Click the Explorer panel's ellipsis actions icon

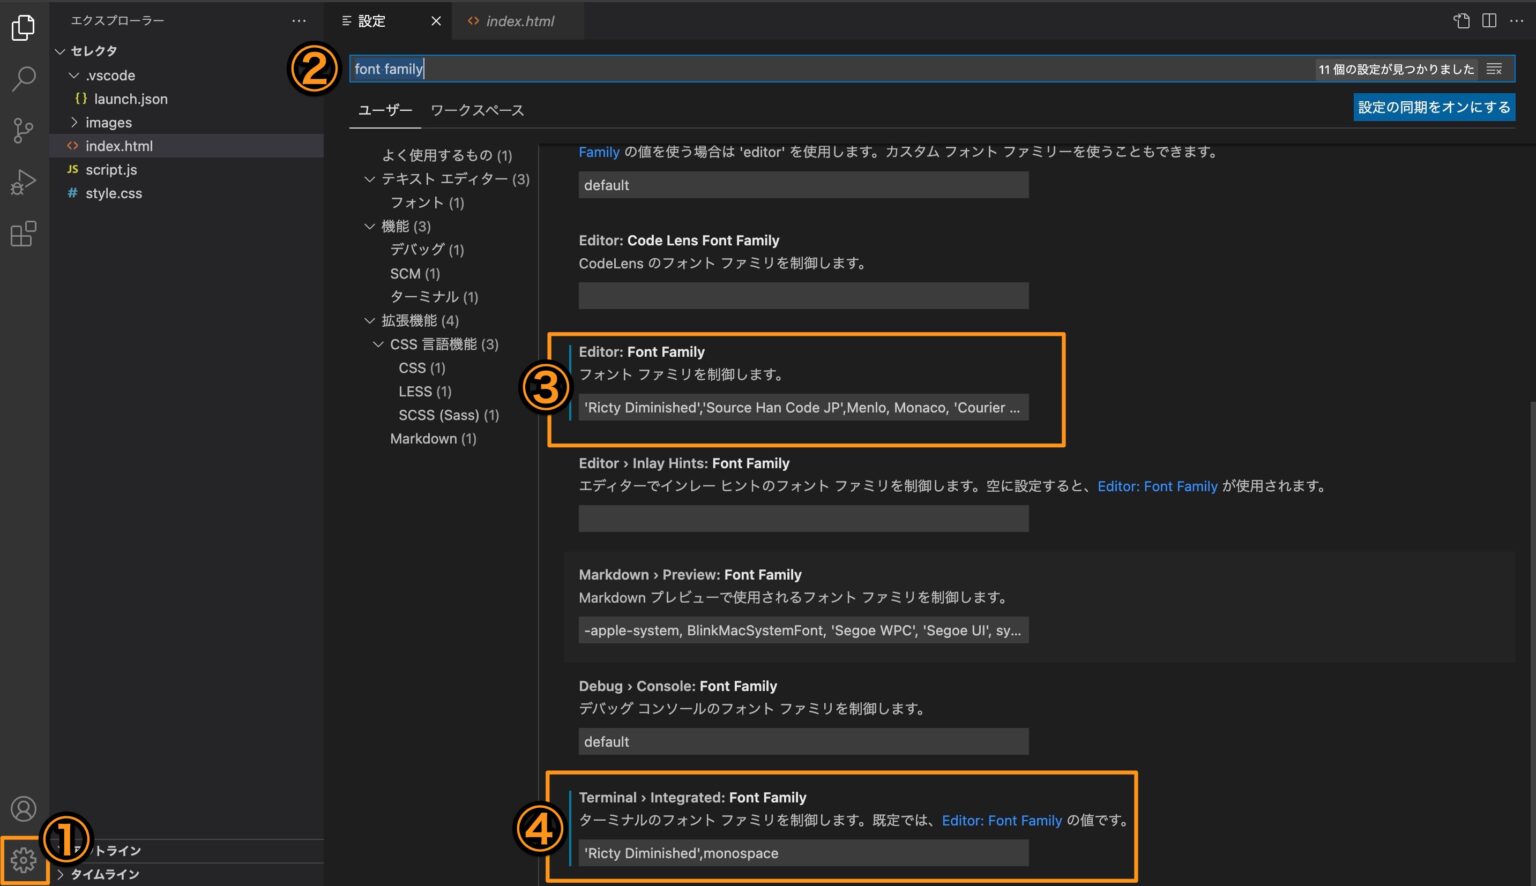[298, 20]
